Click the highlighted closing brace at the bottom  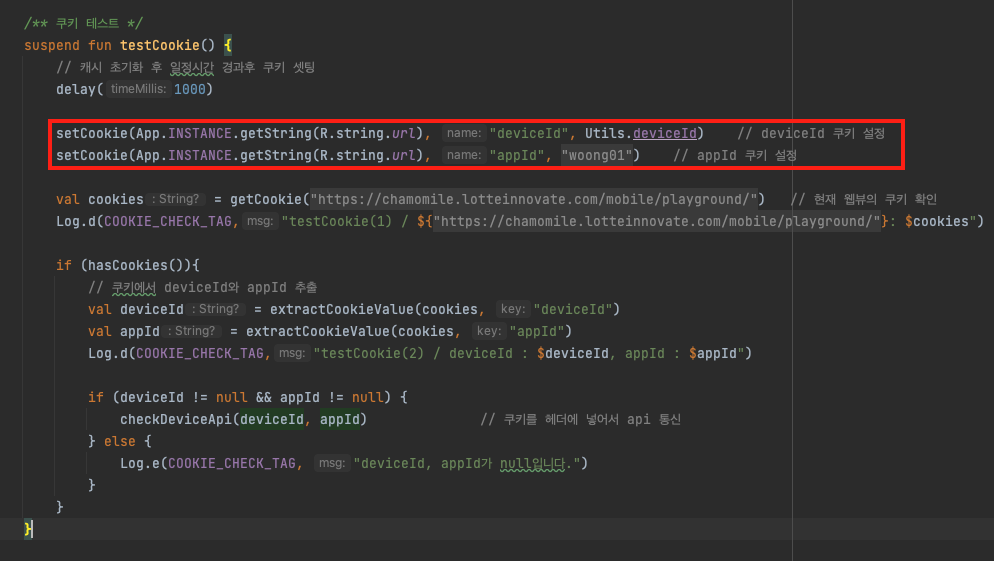point(29,528)
